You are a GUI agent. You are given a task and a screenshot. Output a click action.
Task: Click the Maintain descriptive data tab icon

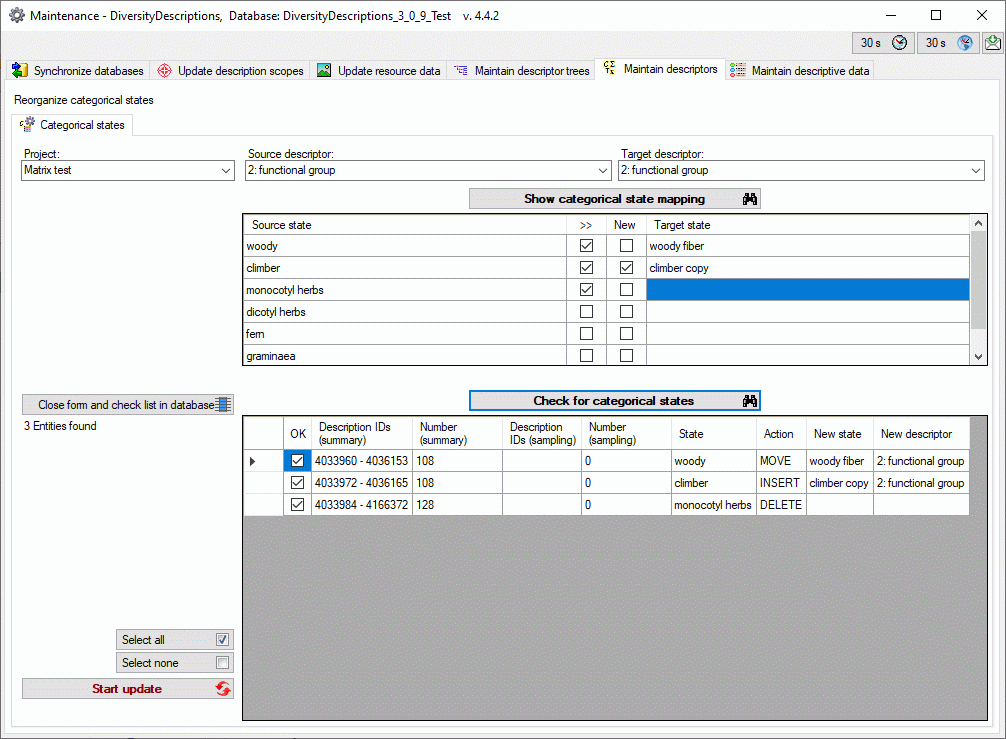pos(738,71)
